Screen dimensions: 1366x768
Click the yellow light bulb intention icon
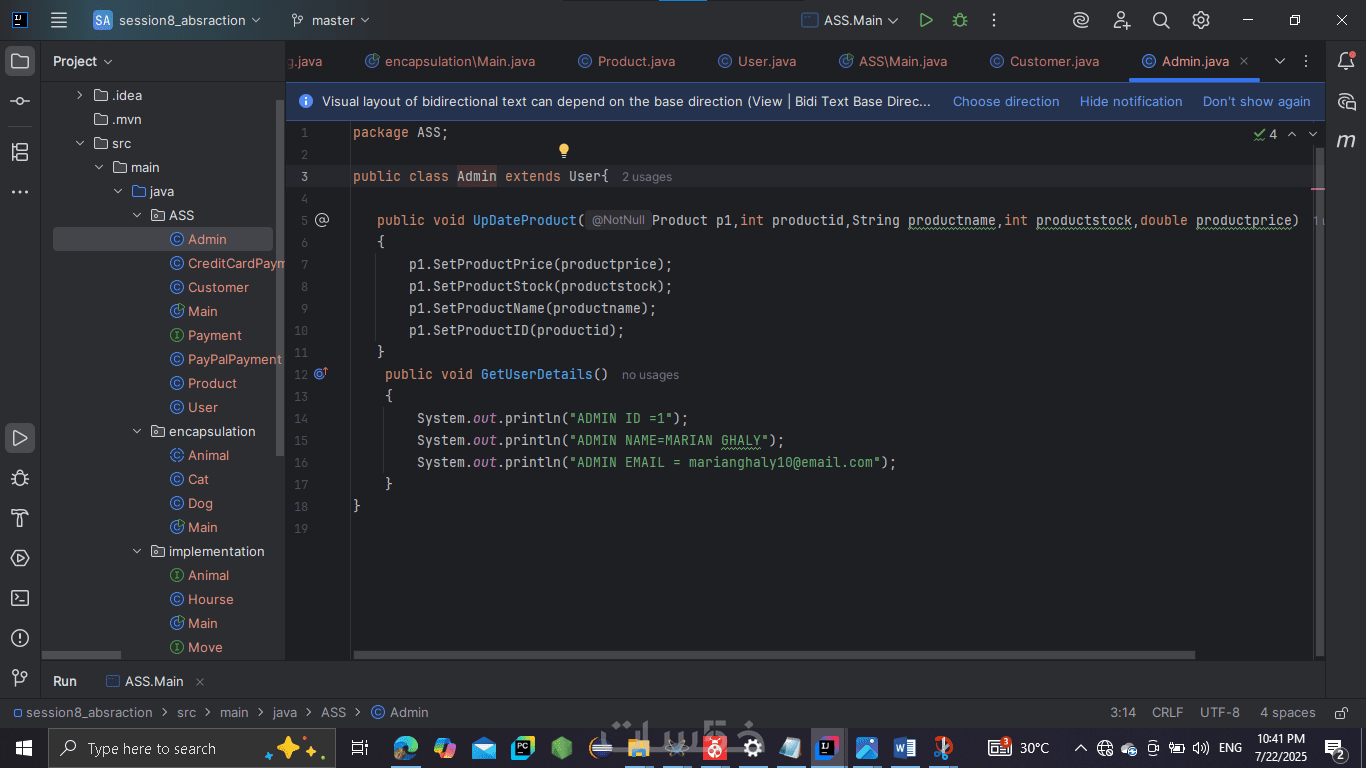tap(563, 151)
